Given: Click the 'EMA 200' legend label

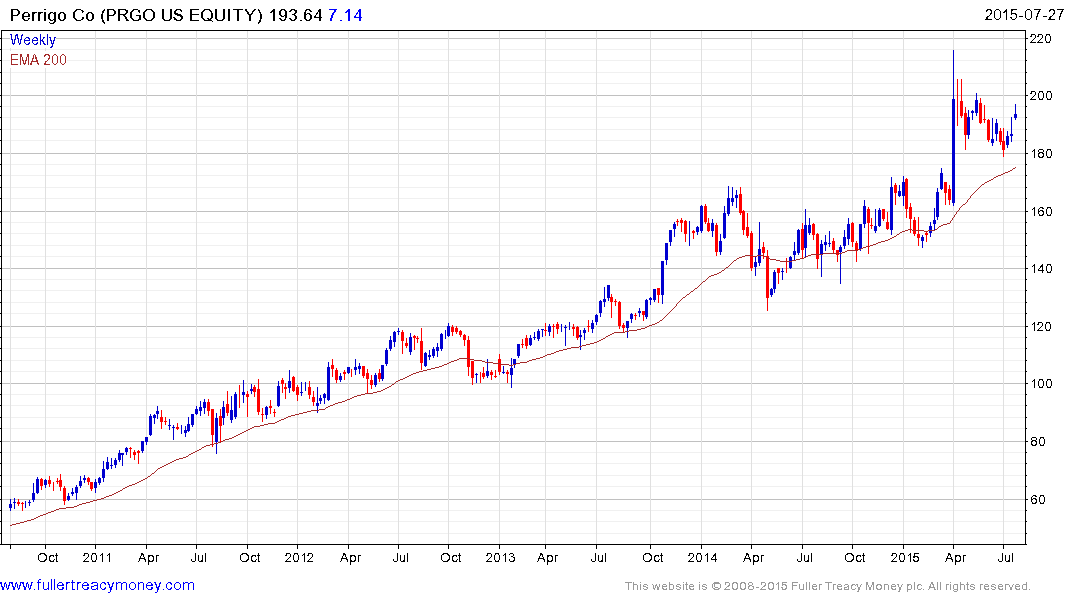Looking at the screenshot, I should (38, 60).
